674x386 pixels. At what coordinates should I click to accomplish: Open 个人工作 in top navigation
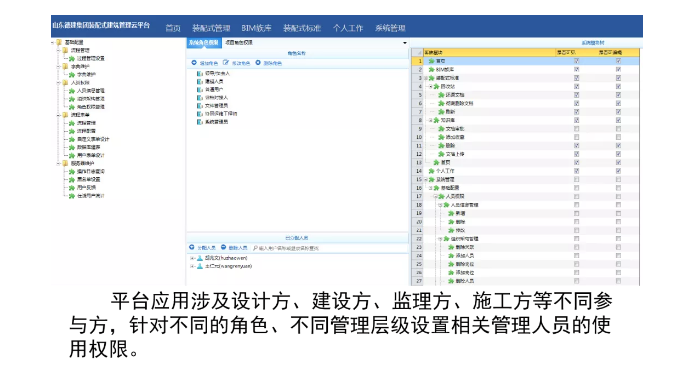(348, 28)
